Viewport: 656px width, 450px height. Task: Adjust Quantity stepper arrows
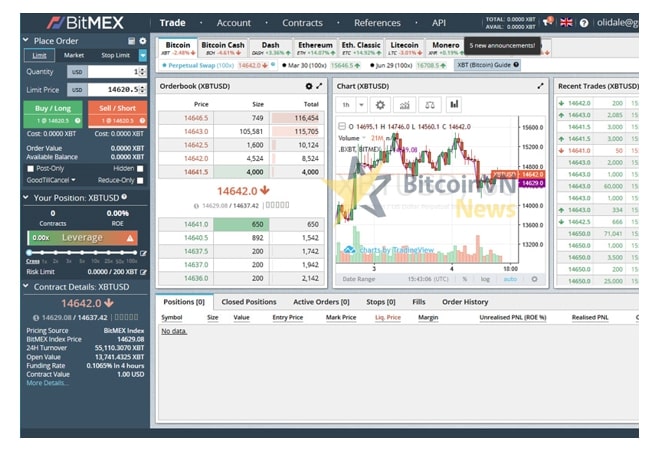(x=143, y=72)
